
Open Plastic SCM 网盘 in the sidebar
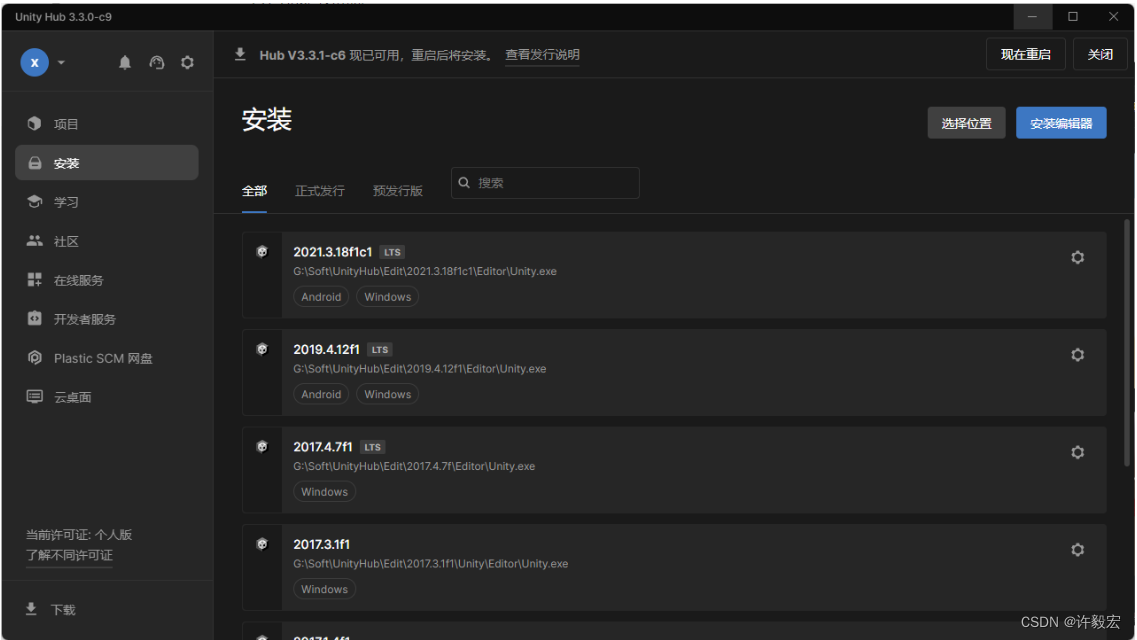click(x=107, y=358)
